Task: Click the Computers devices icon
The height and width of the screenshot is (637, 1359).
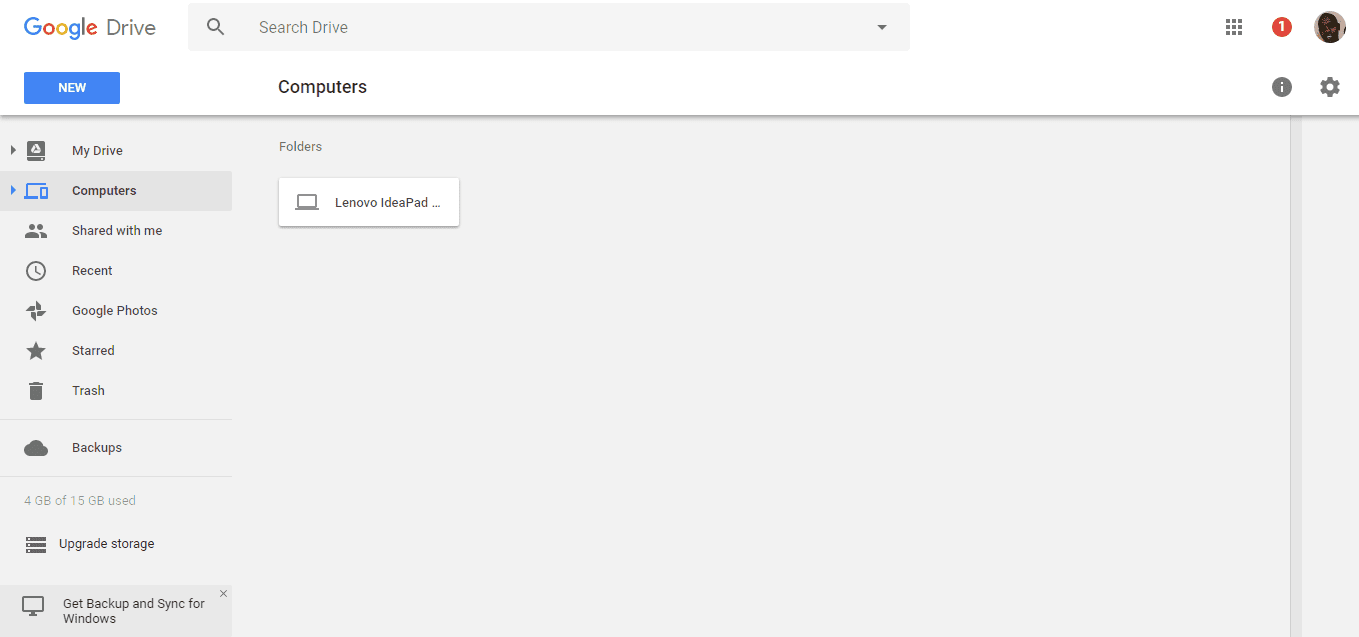Action: 36,191
